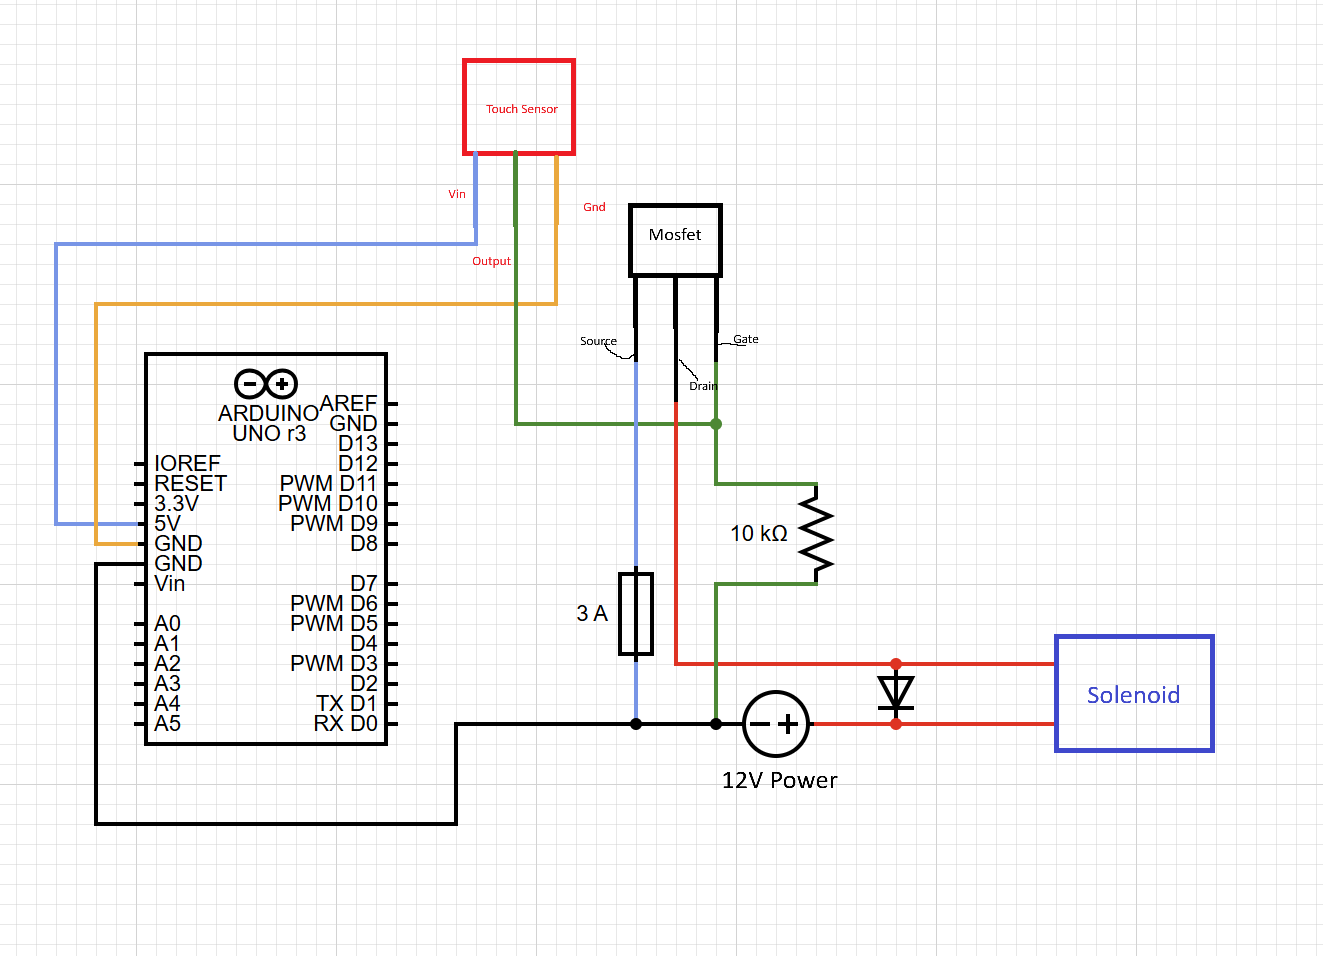
Task: Click the Arduino A2 analog pin
Action: click(167, 663)
